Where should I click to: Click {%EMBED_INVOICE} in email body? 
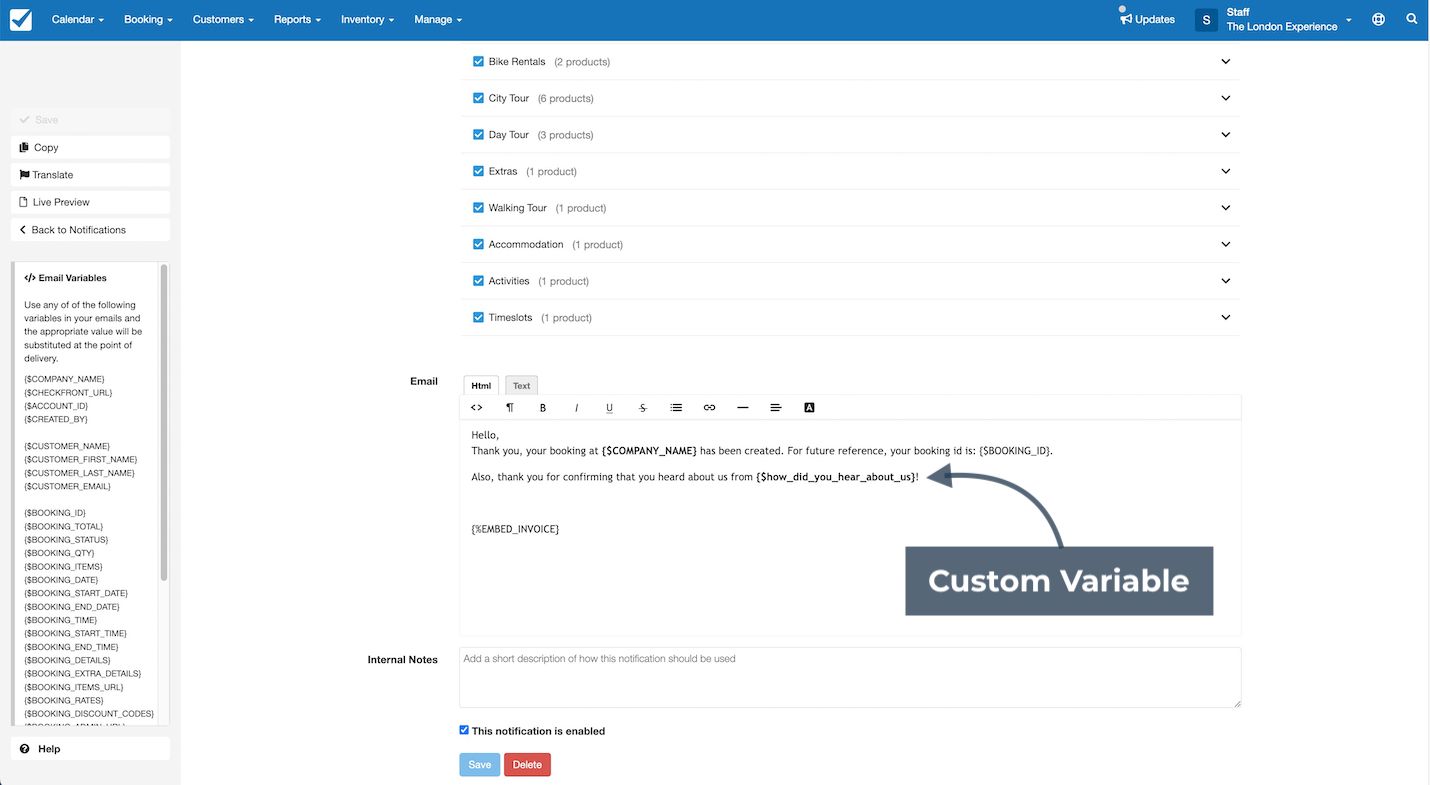(515, 528)
